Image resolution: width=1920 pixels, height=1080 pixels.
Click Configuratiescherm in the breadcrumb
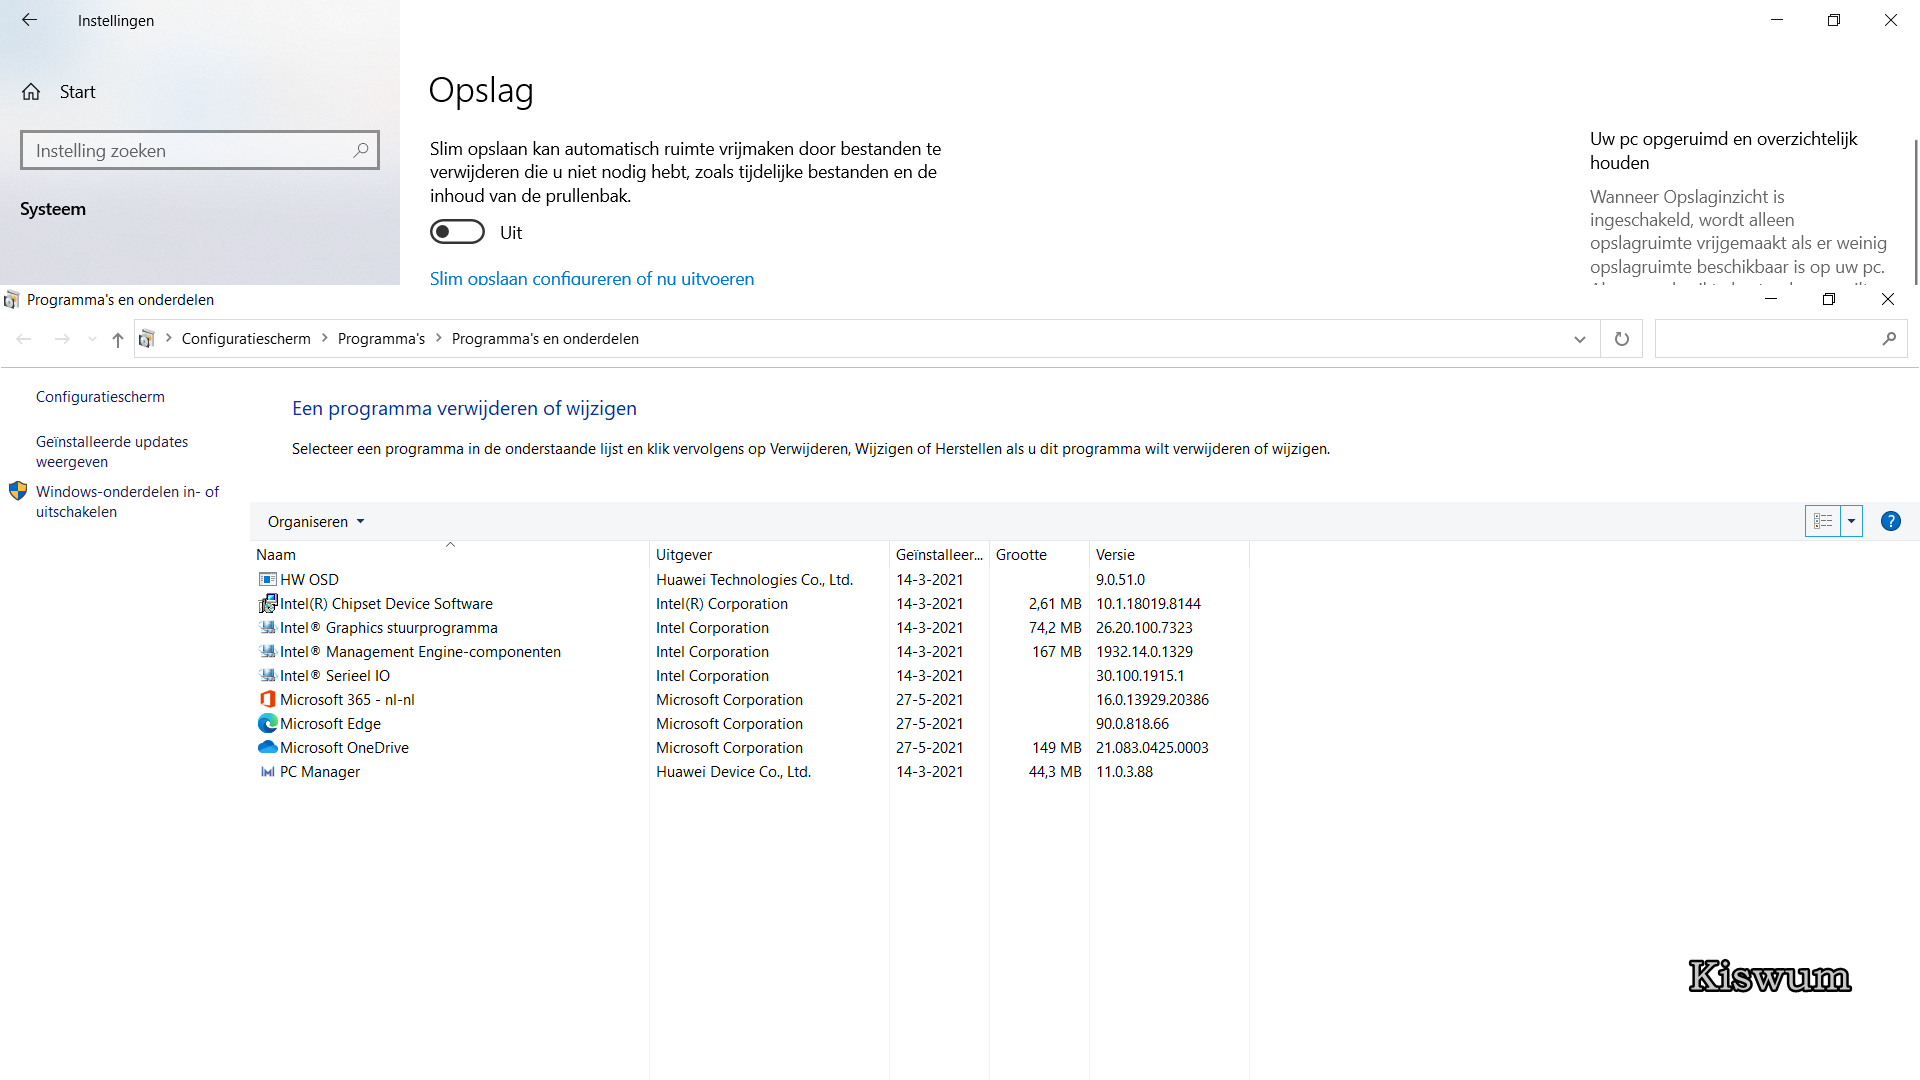coord(246,339)
